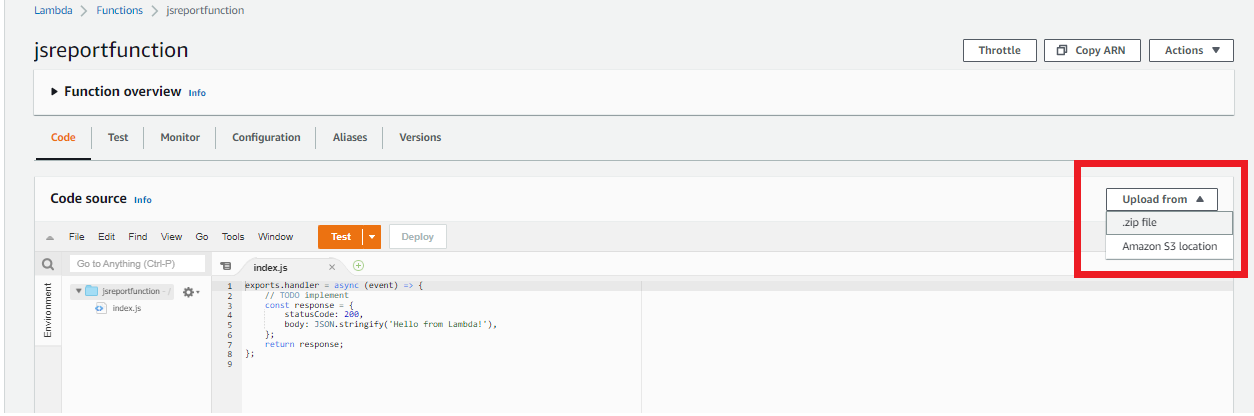Click the search magnifier icon in the editor sidebar
Image resolution: width=1254 pixels, height=416 pixels.
(x=47, y=264)
